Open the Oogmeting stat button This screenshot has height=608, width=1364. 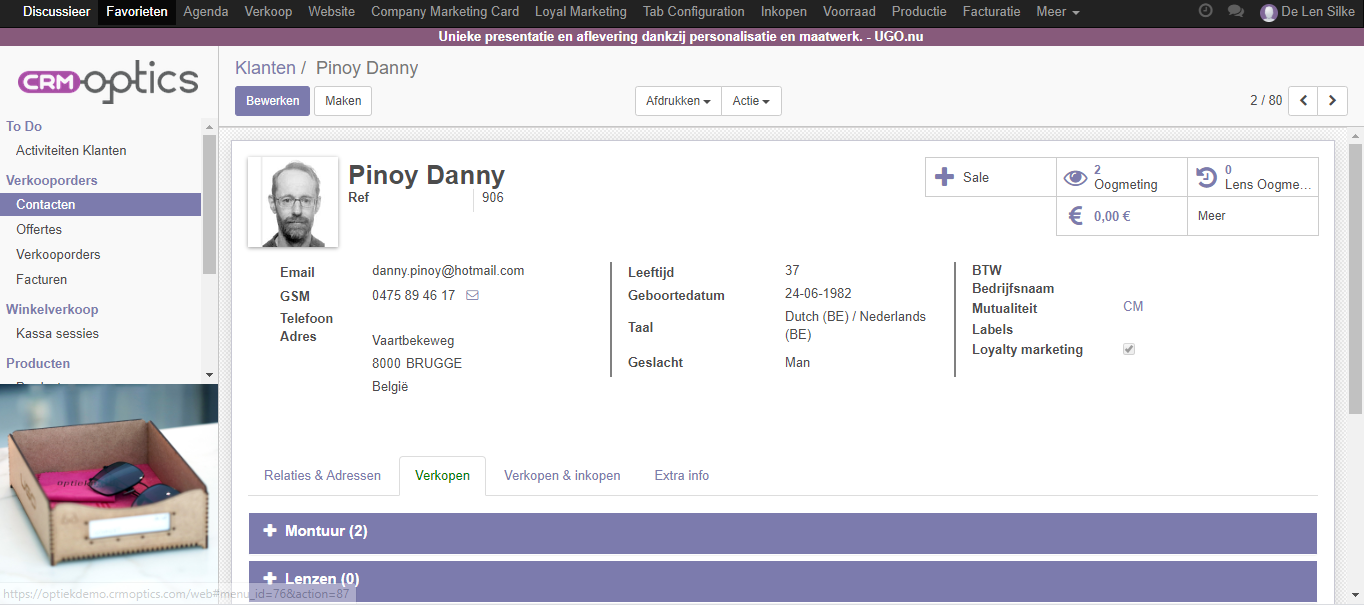(1122, 177)
